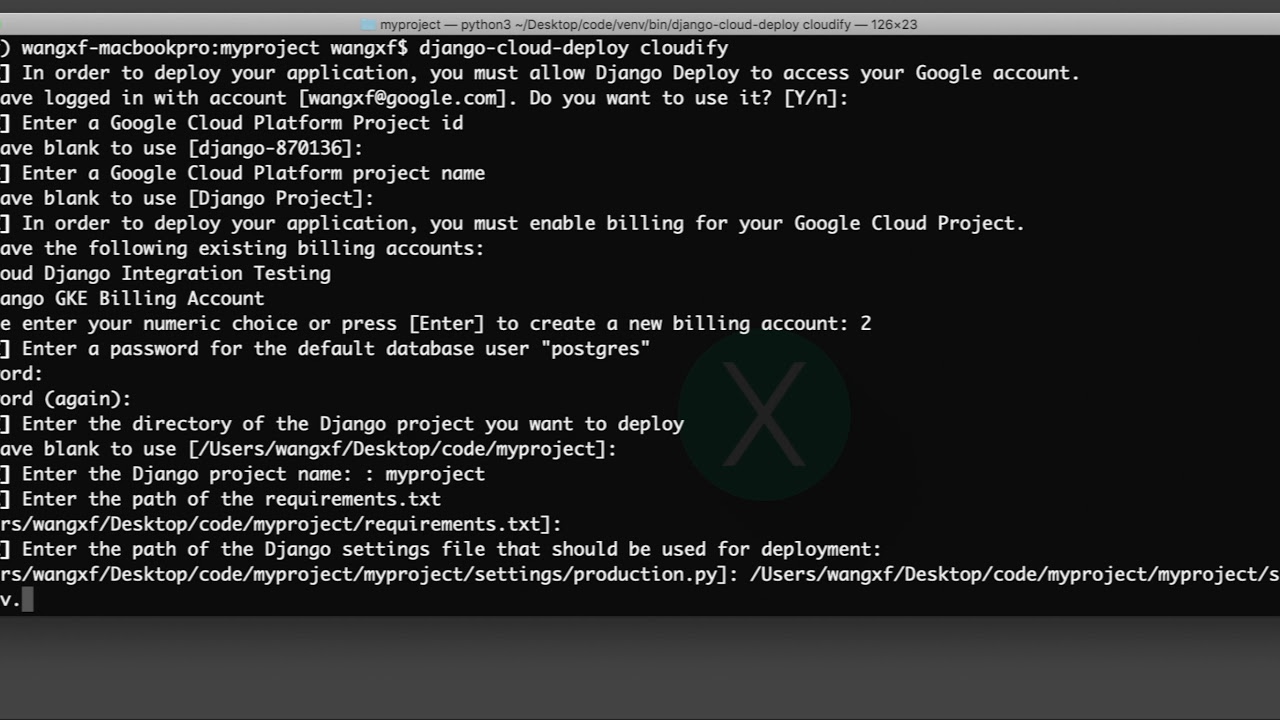Click the requirements.txt default path line

280,524
